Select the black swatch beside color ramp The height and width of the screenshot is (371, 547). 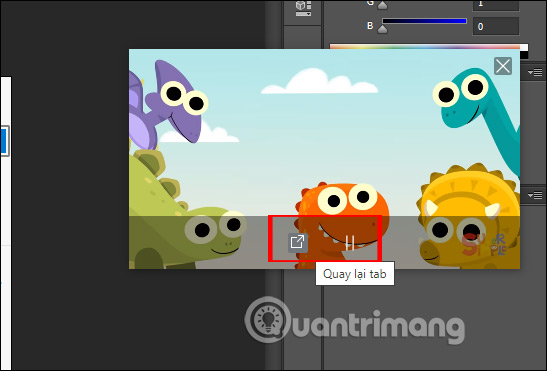coord(524,55)
